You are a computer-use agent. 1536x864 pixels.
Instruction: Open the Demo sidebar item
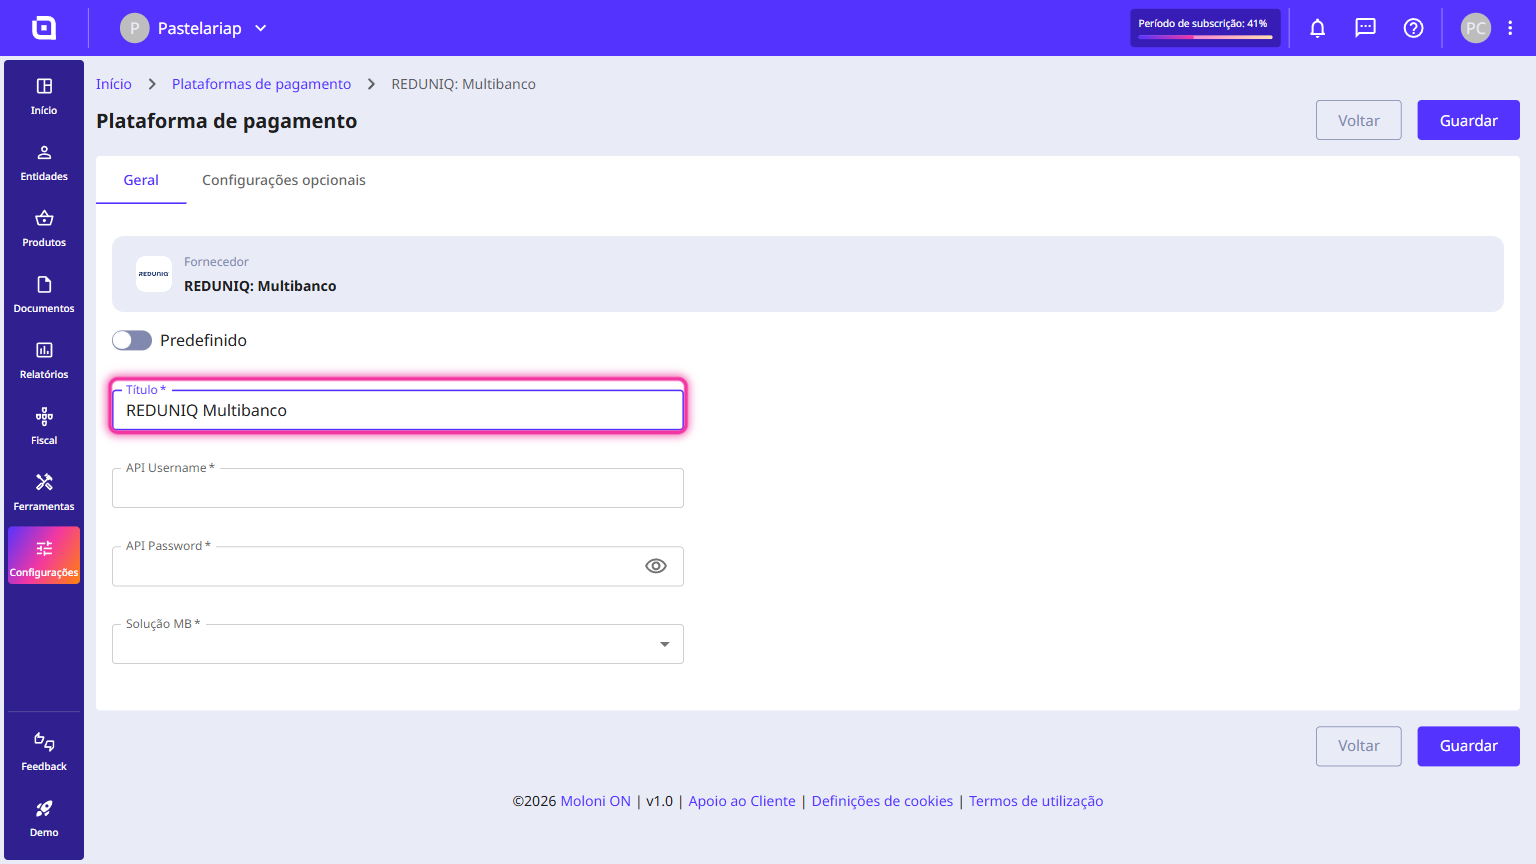click(44, 818)
